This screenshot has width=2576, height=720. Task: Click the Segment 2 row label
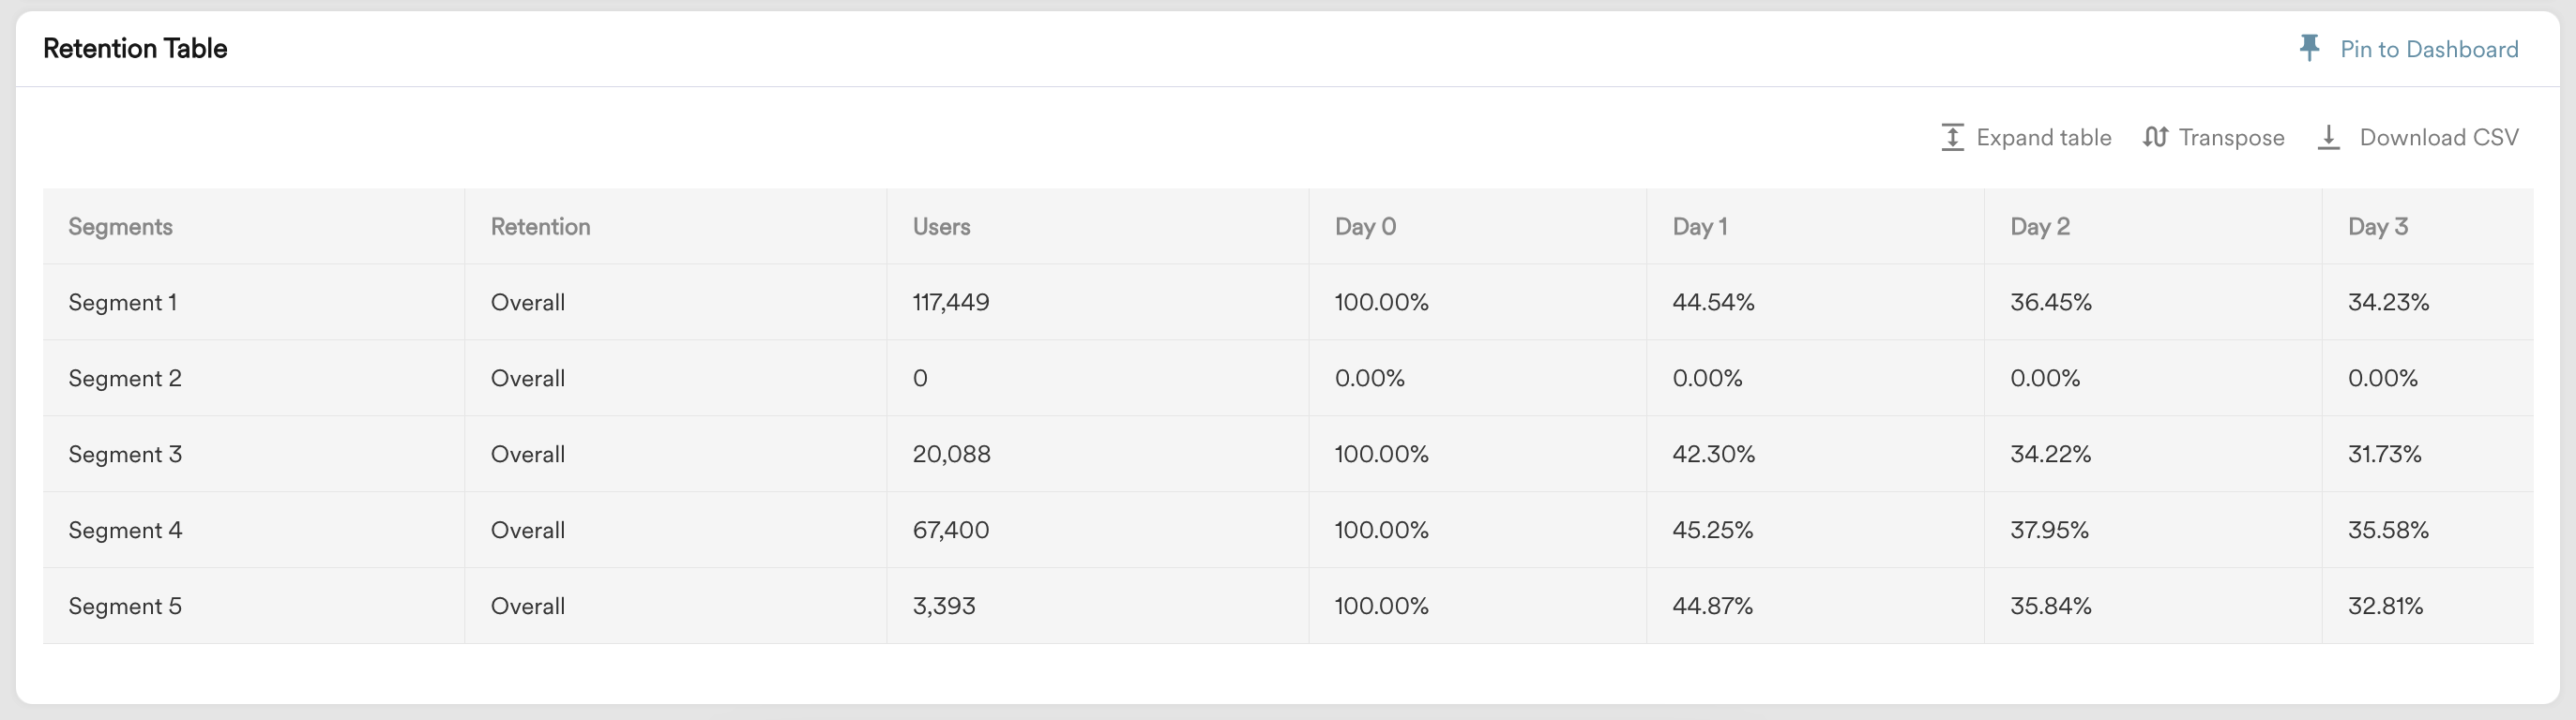coord(125,378)
